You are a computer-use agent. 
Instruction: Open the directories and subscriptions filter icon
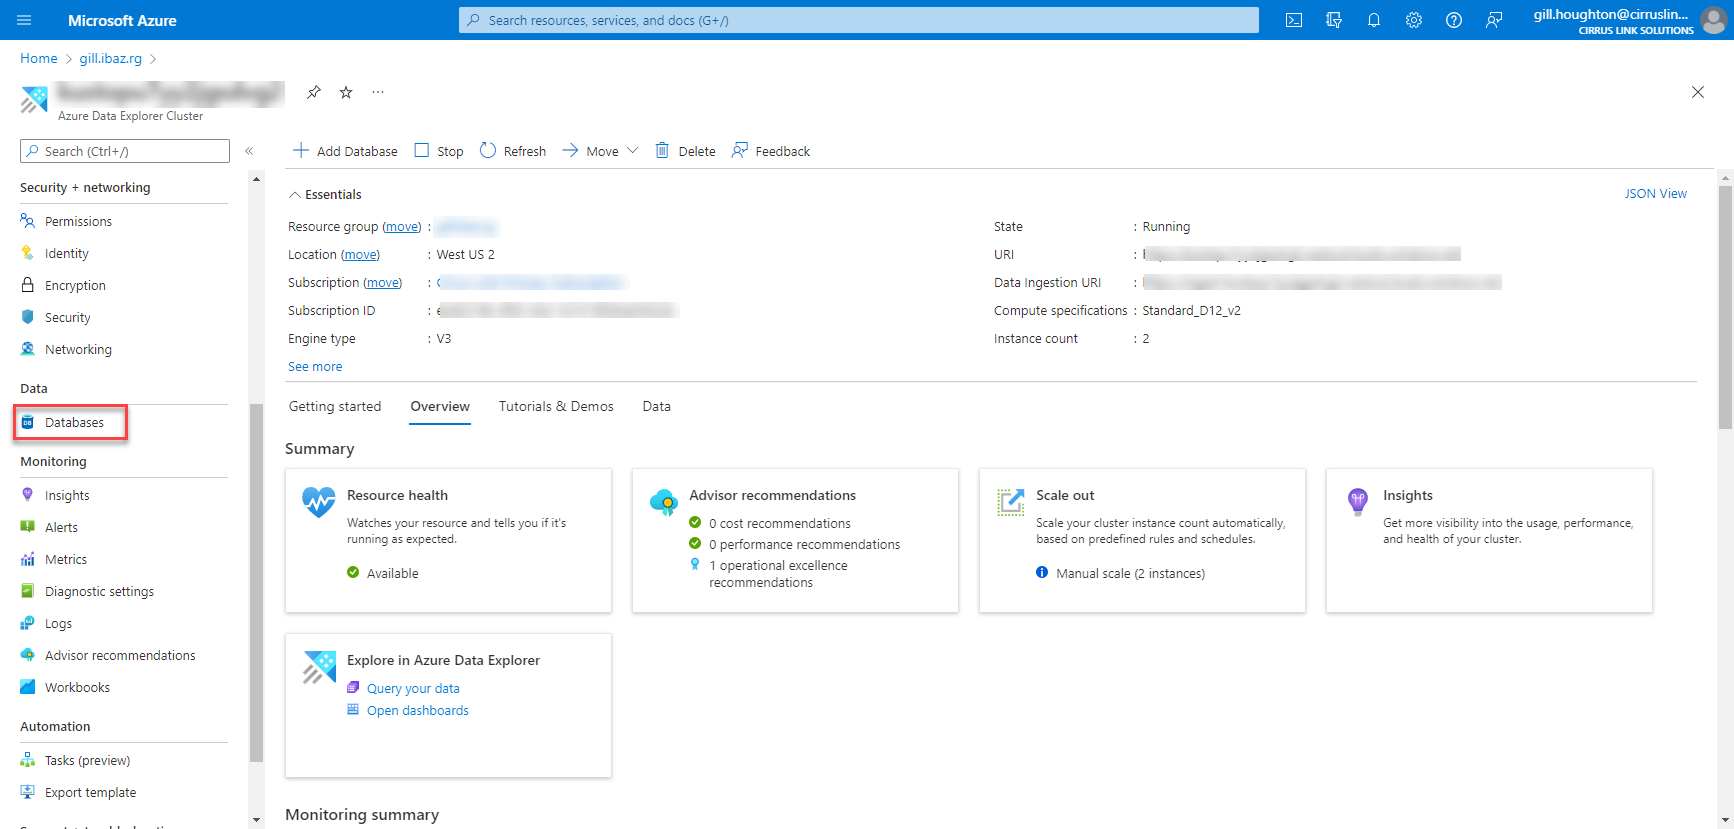click(x=1333, y=20)
